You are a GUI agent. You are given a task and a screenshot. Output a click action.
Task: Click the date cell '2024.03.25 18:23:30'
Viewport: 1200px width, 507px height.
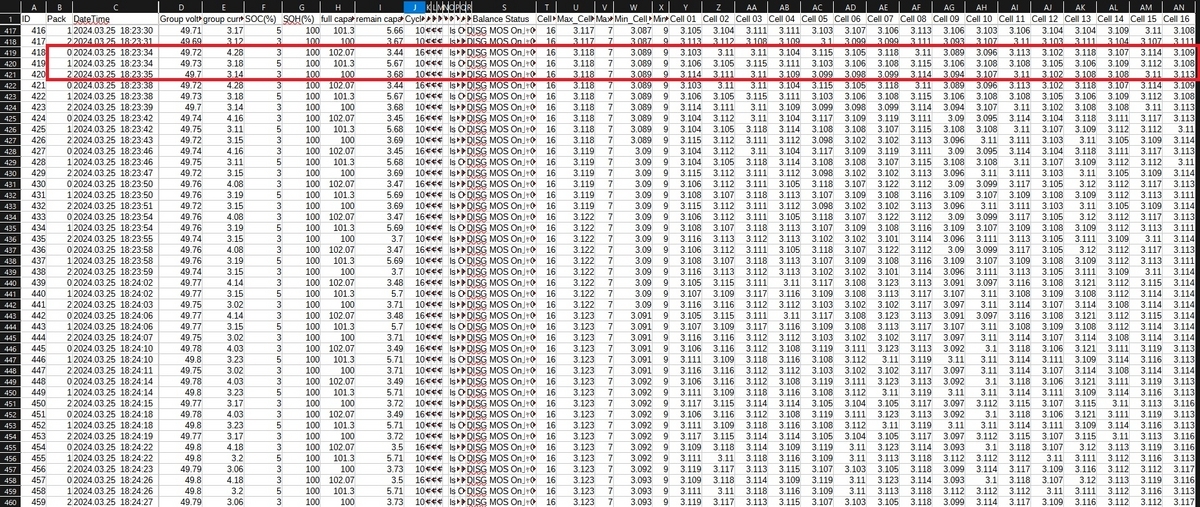coord(115,31)
